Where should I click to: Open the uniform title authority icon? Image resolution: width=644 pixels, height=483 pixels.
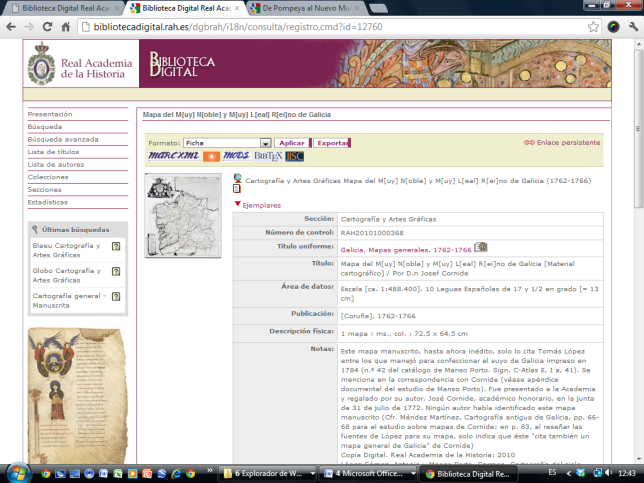tap(481, 247)
